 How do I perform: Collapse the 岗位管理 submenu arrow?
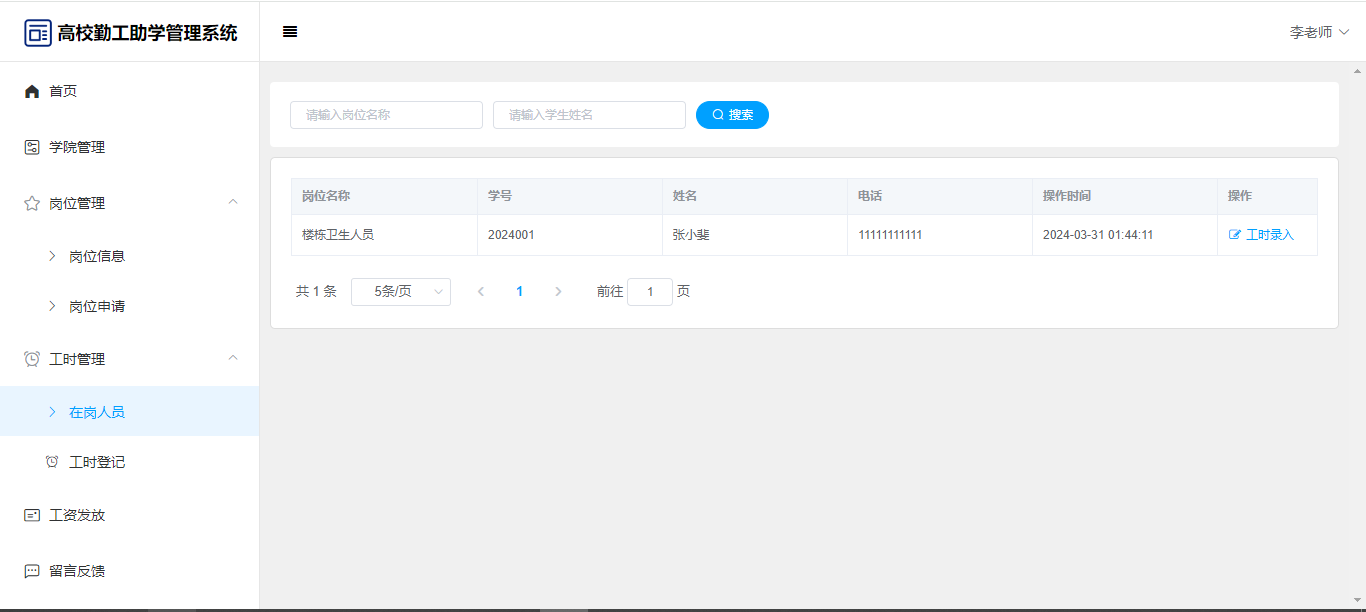233,202
